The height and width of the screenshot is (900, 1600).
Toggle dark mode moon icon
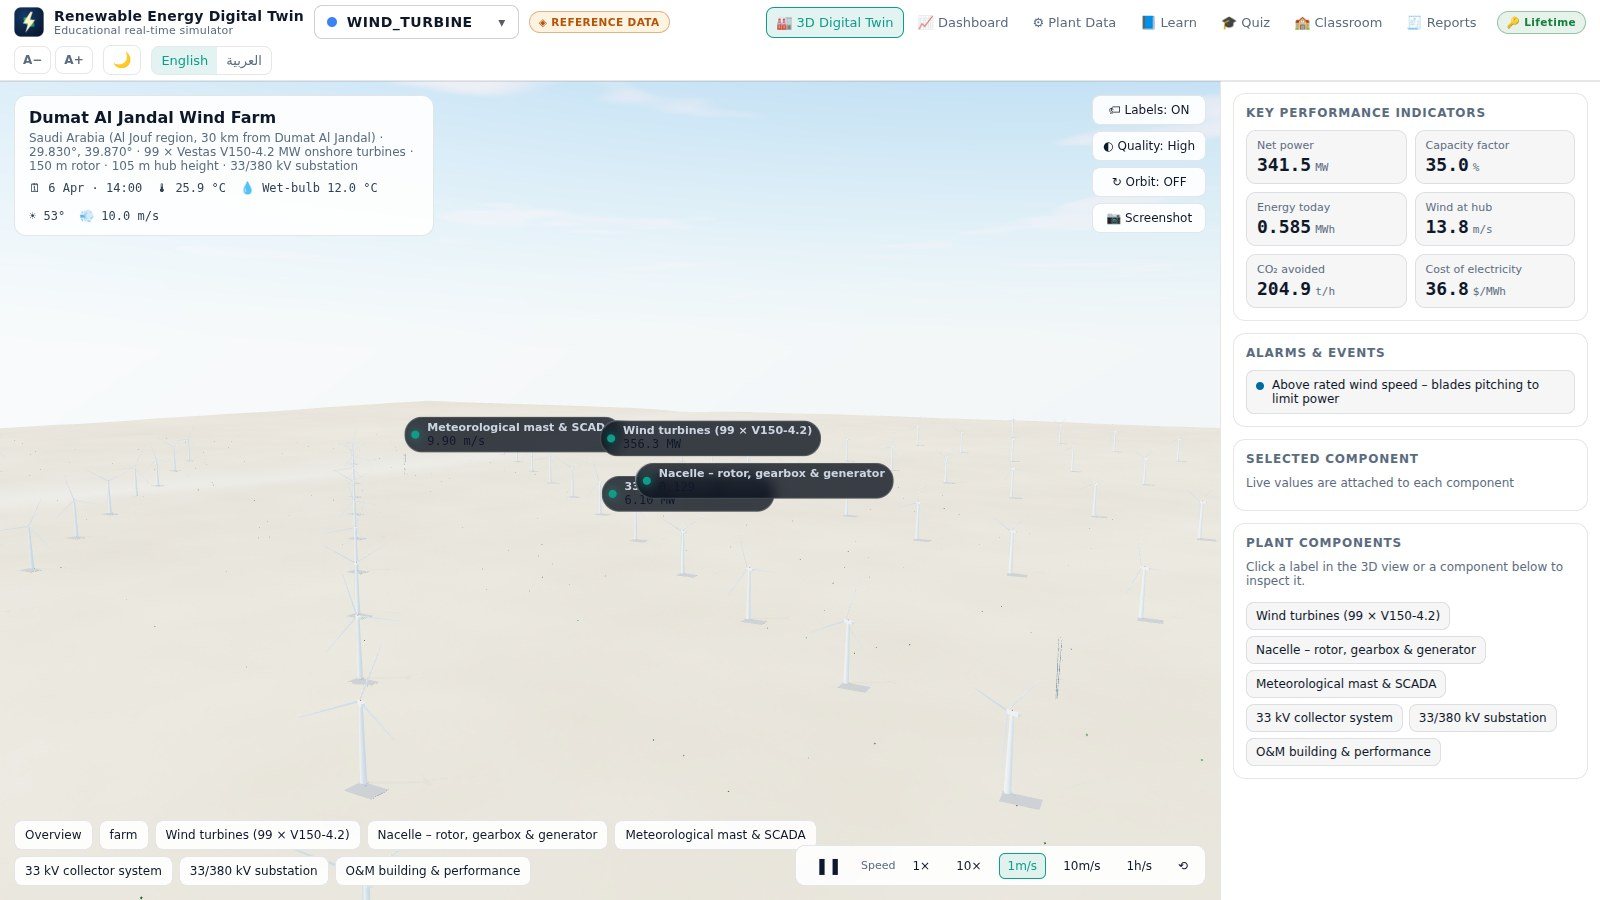[x=122, y=60]
